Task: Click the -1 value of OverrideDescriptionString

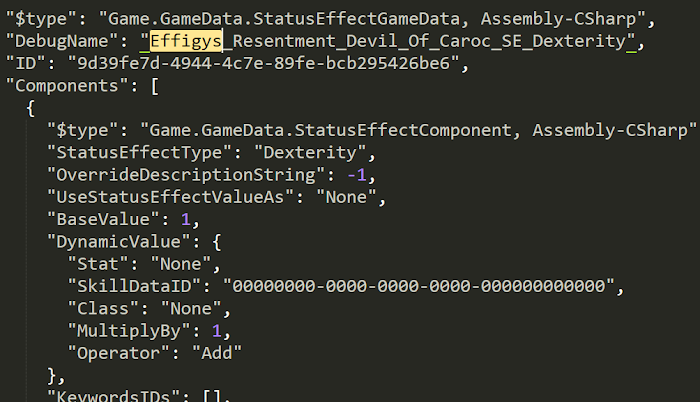Action: tap(357, 175)
